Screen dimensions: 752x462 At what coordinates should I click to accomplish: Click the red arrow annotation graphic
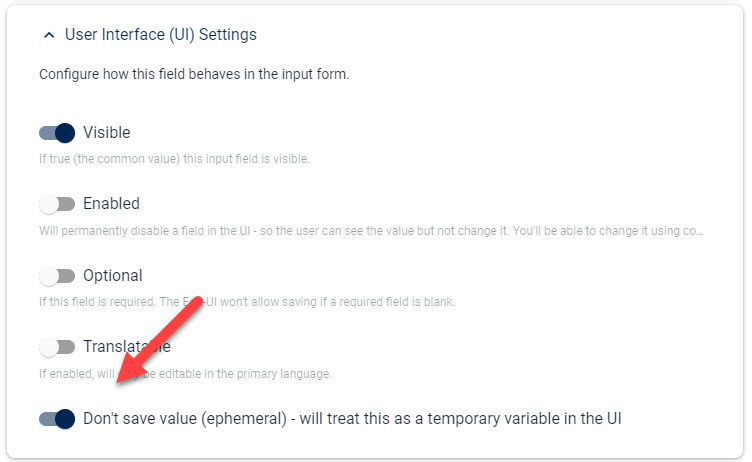pos(160,340)
